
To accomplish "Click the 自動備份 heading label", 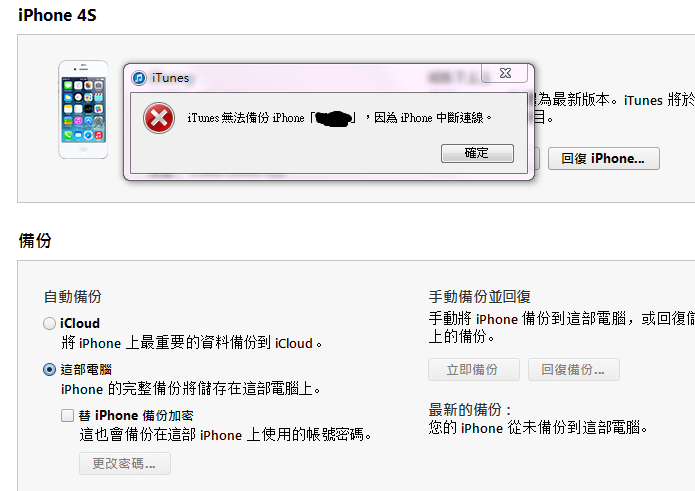I will [x=73, y=296].
